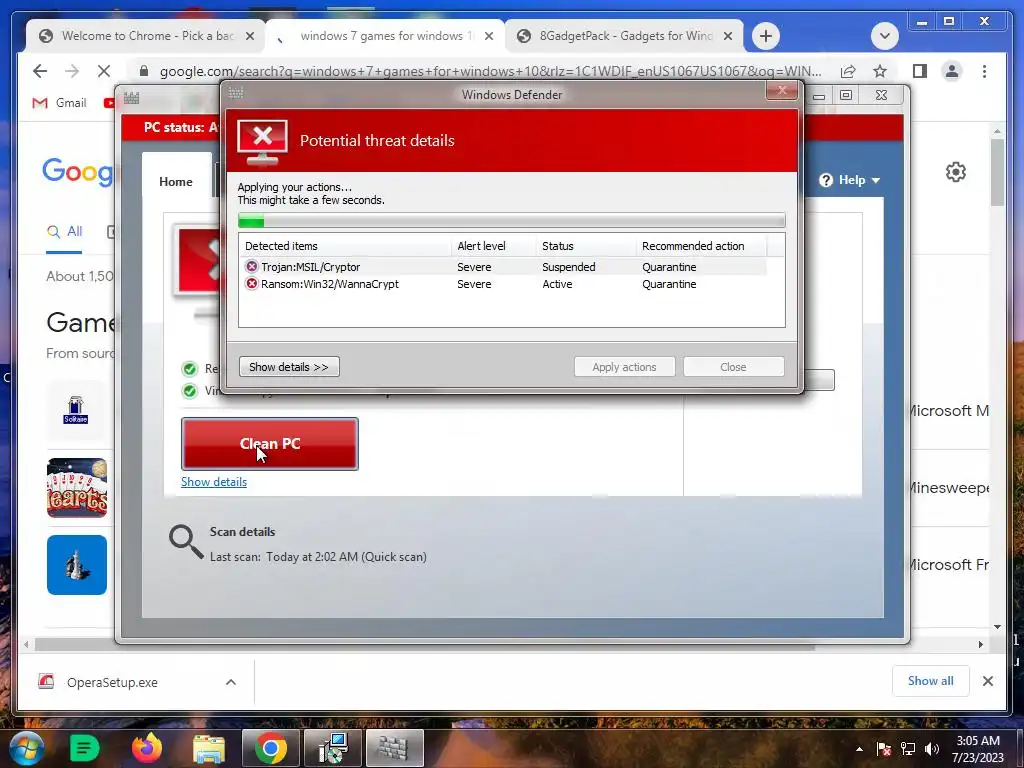
Task: Close the 8GadgetPack tab
Action: pos(728,36)
